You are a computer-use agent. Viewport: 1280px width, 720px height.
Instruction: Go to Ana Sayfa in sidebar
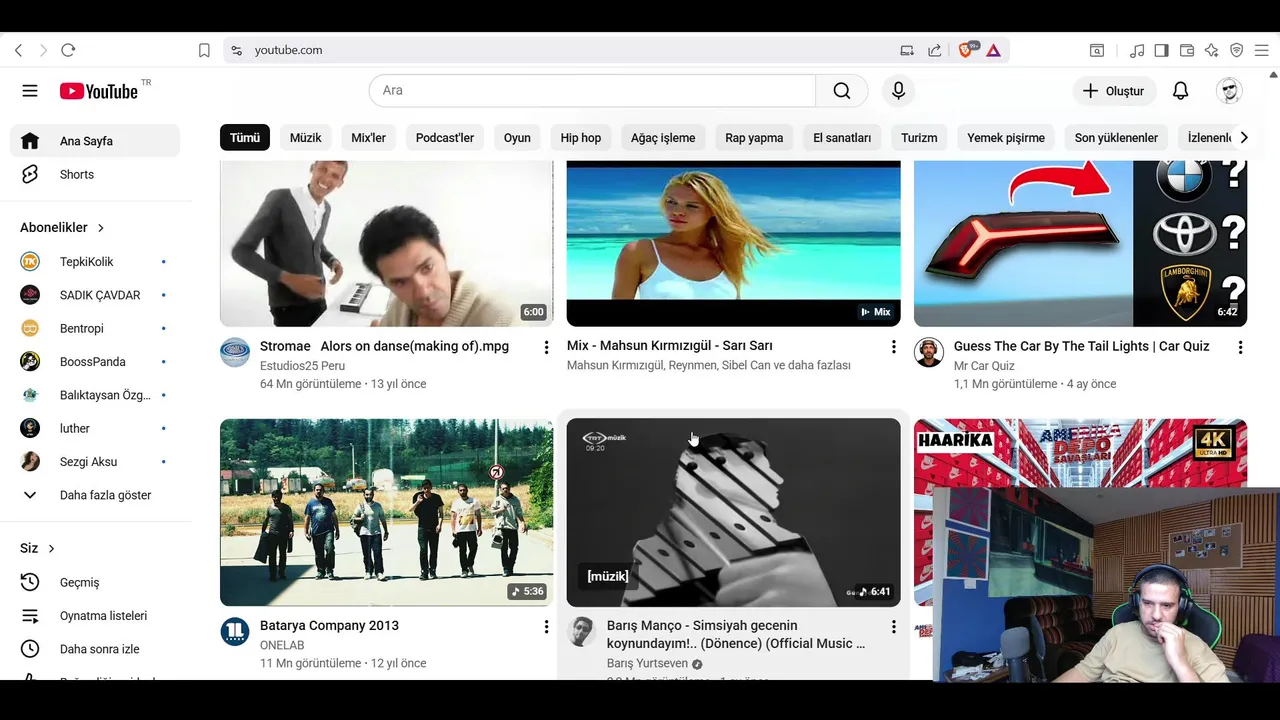coord(95,141)
